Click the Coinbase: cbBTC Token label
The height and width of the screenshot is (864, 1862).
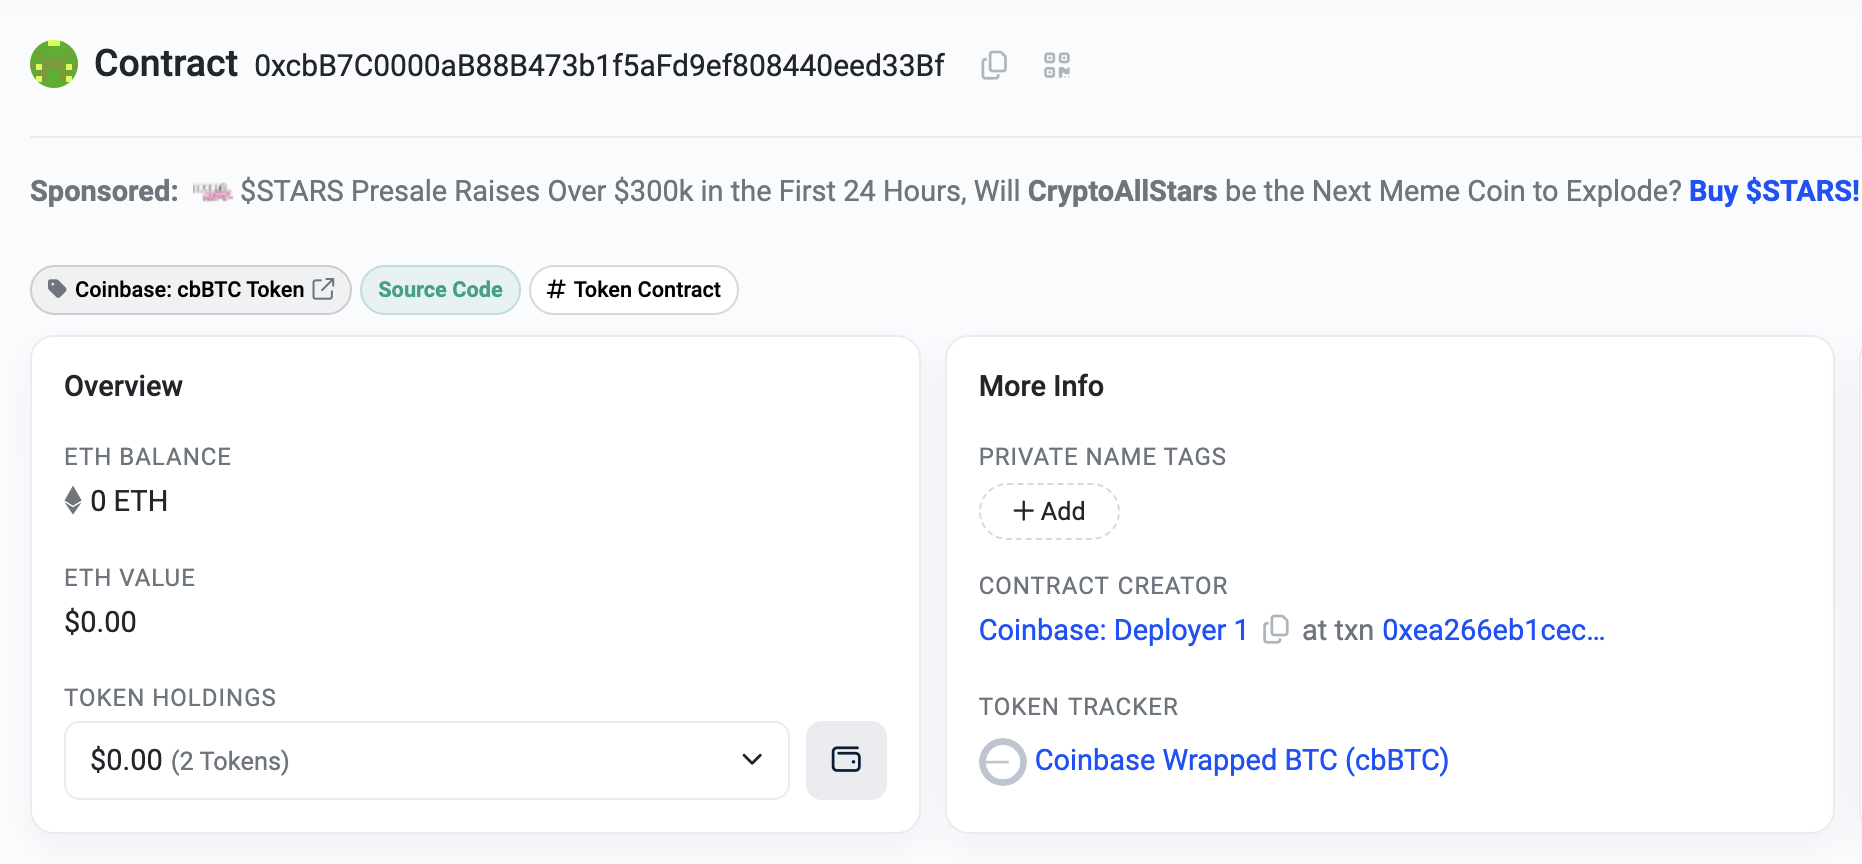pos(189,290)
